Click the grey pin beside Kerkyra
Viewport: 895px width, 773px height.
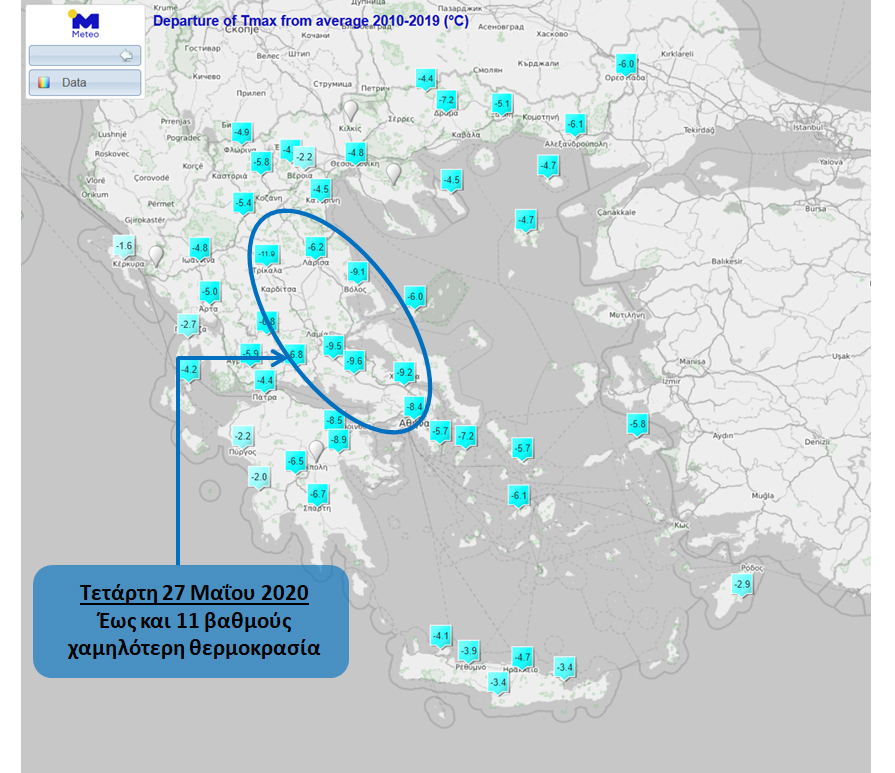click(x=156, y=256)
